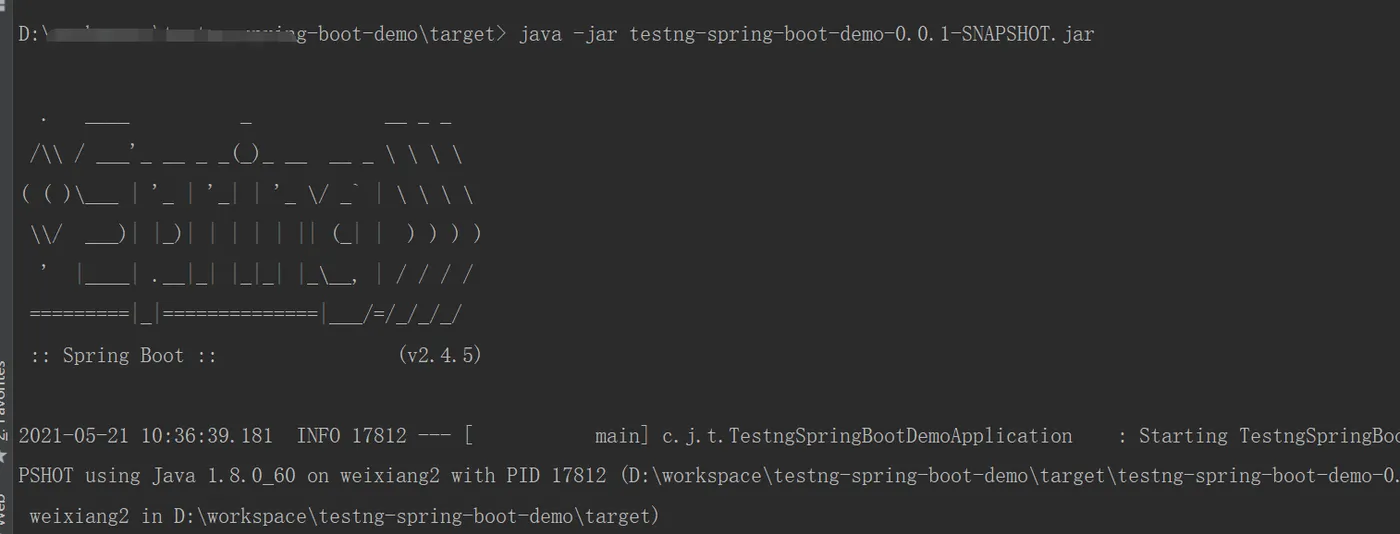The image size is (1400, 534).
Task: Click the 'INFO 17812' log level text
Action: pos(352,436)
